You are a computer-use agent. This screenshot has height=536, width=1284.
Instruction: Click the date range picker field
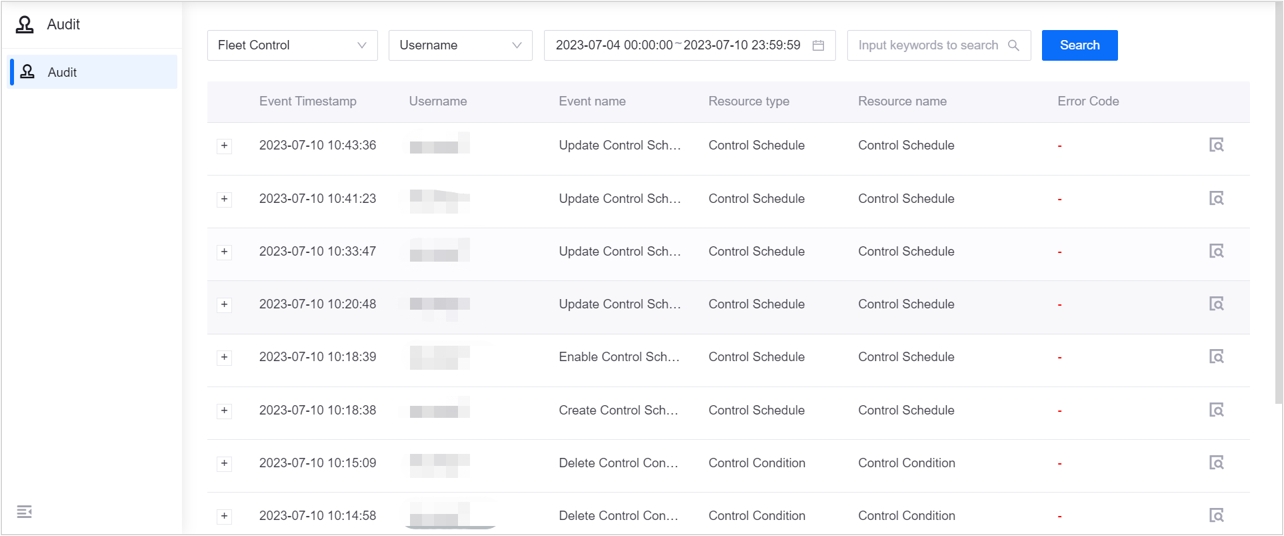[678, 45]
